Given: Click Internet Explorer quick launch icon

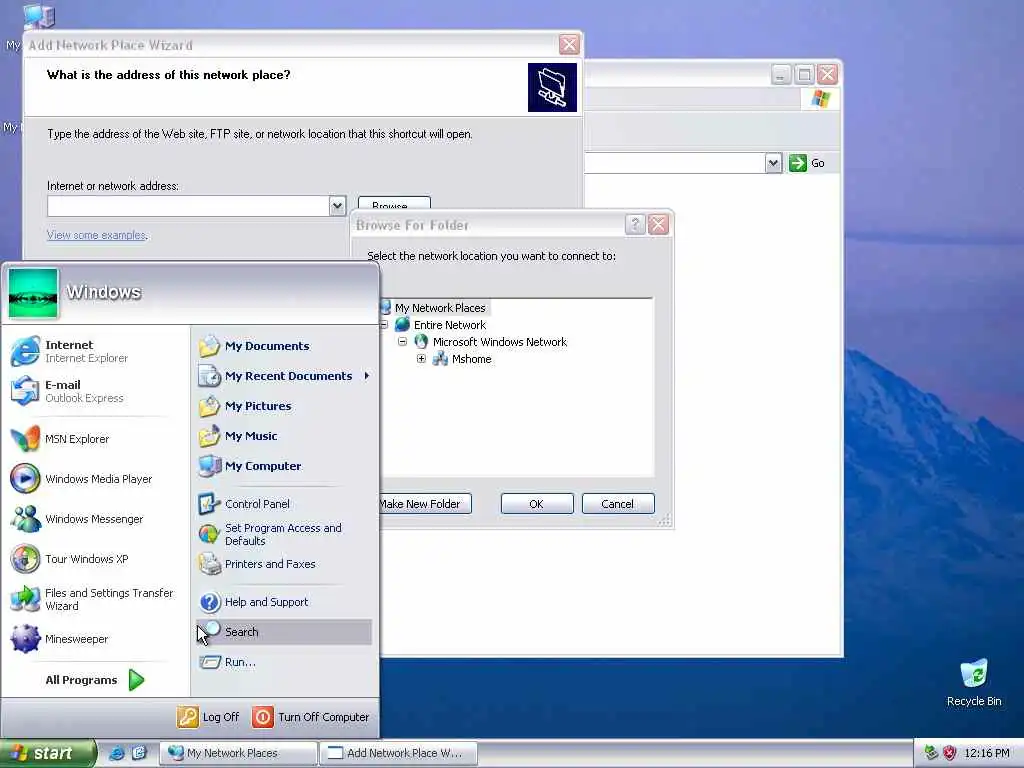Looking at the screenshot, I should (117, 753).
